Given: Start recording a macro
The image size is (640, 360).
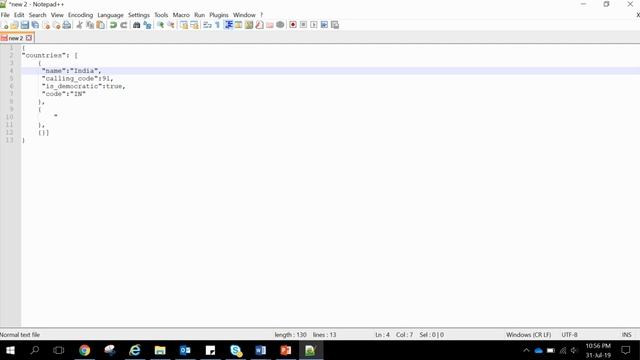Looking at the screenshot, I should [293, 25].
